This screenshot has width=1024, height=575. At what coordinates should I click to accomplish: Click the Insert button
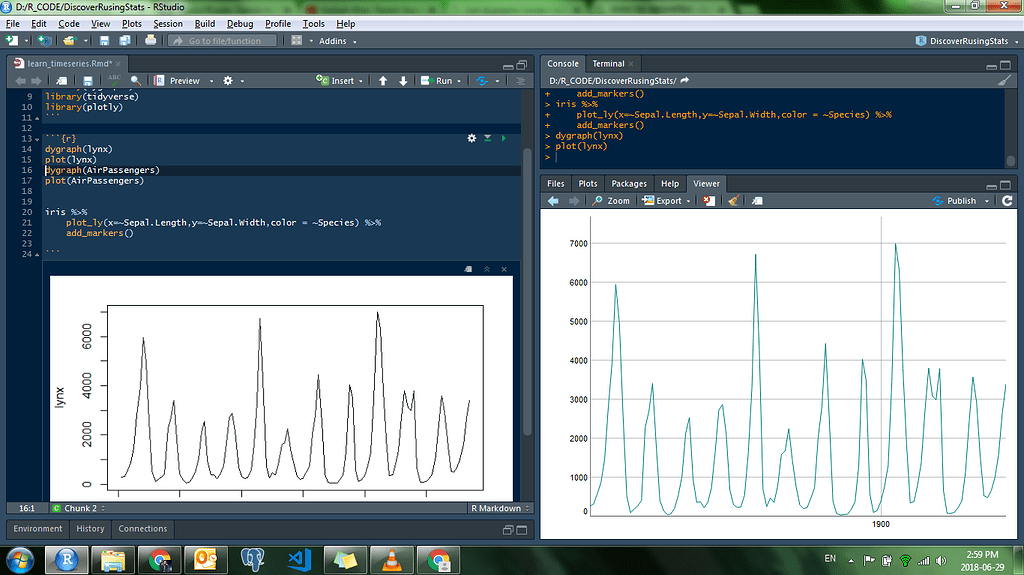(335, 81)
